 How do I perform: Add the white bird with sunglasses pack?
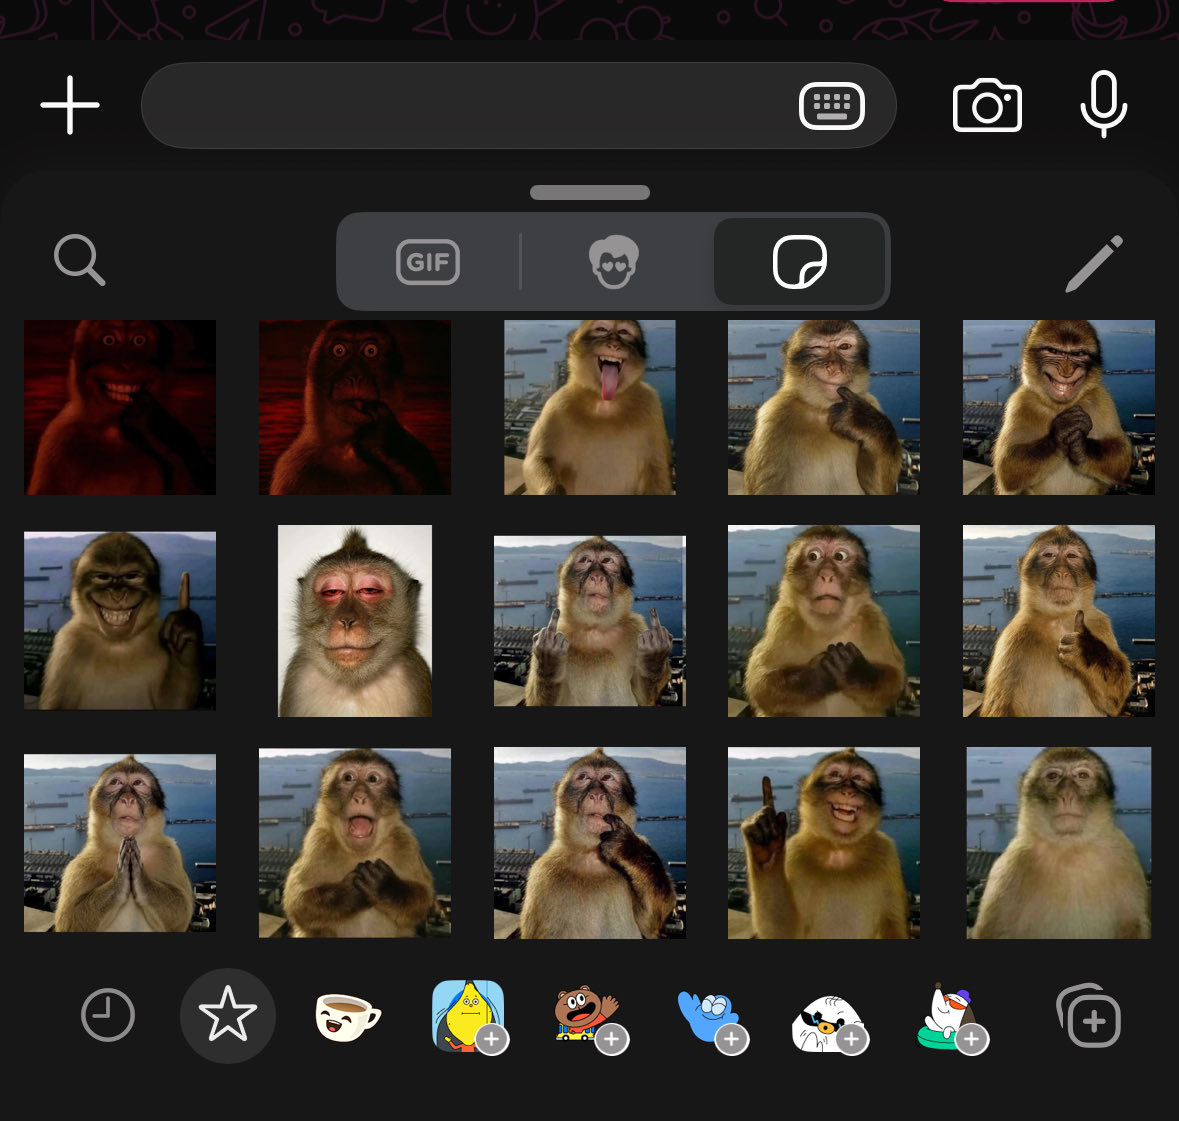[829, 1023]
